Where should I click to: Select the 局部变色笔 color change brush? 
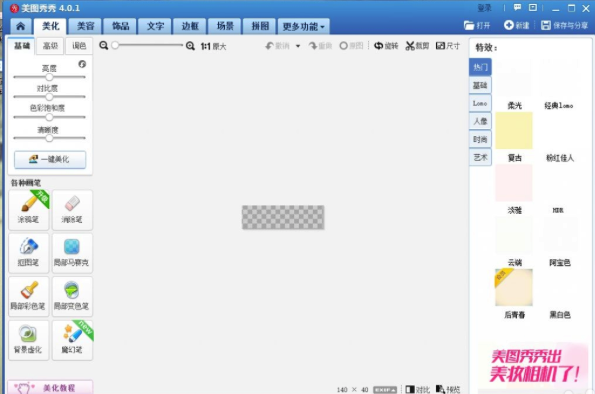72,296
